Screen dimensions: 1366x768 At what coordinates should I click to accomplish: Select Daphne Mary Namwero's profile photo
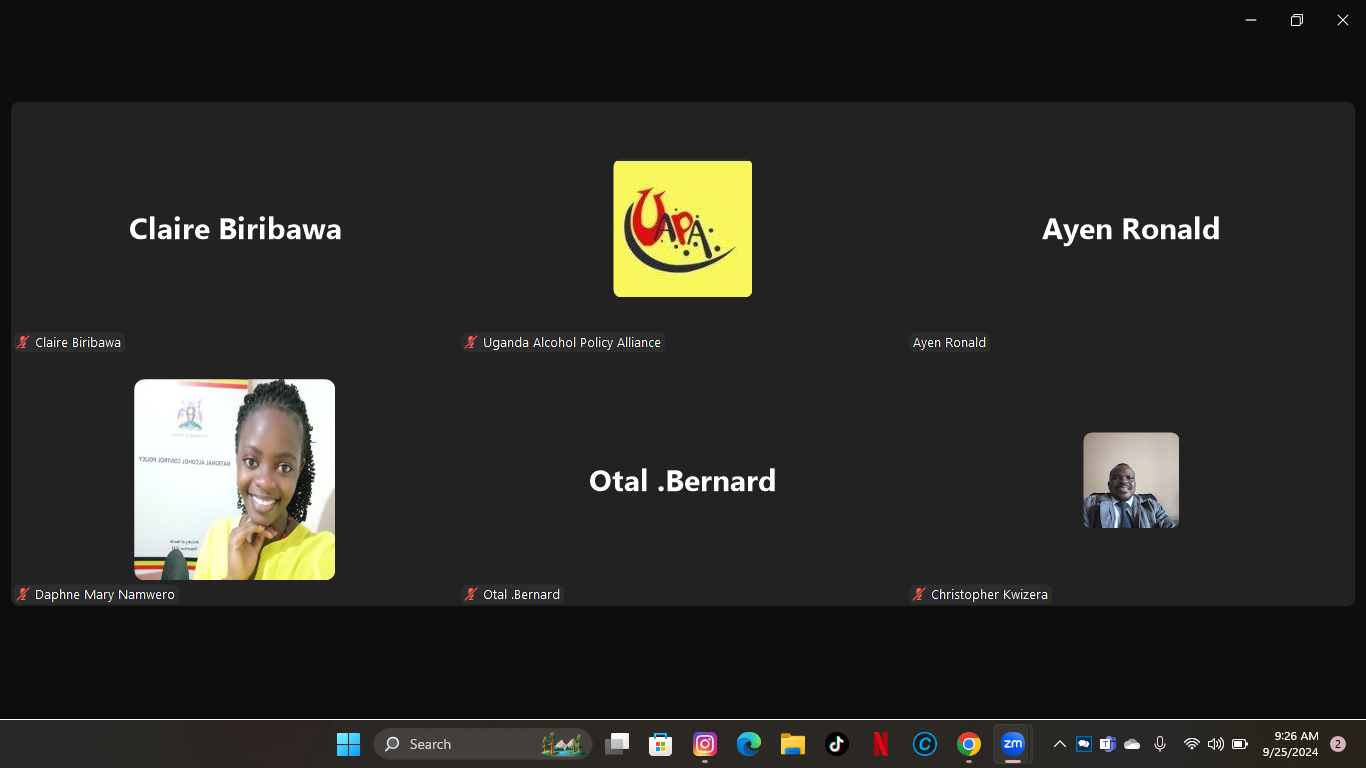235,479
